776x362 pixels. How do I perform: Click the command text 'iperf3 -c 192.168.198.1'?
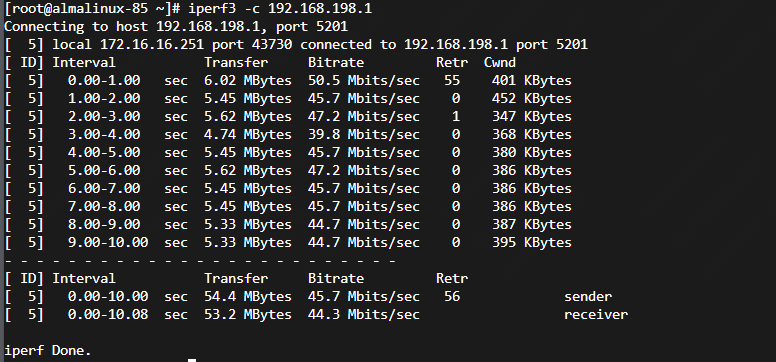(x=279, y=9)
